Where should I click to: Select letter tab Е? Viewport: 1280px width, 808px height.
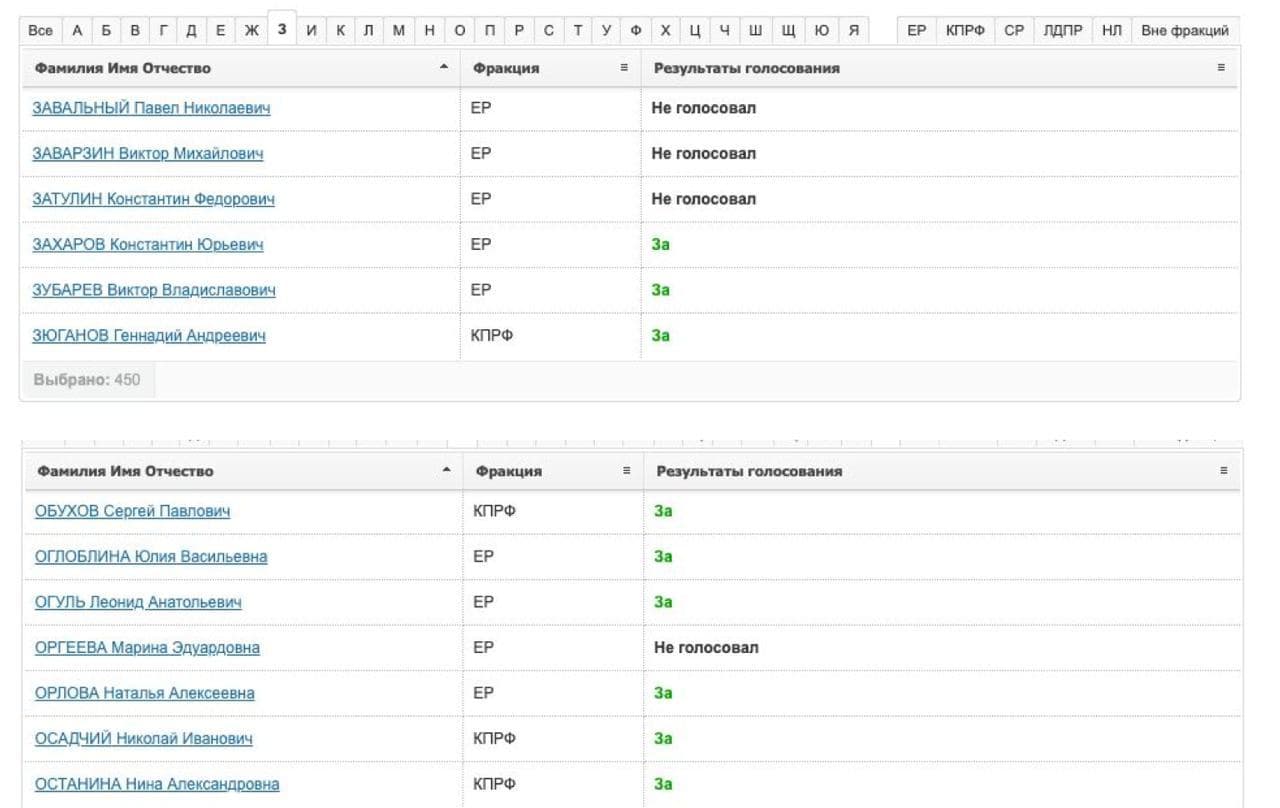click(221, 31)
